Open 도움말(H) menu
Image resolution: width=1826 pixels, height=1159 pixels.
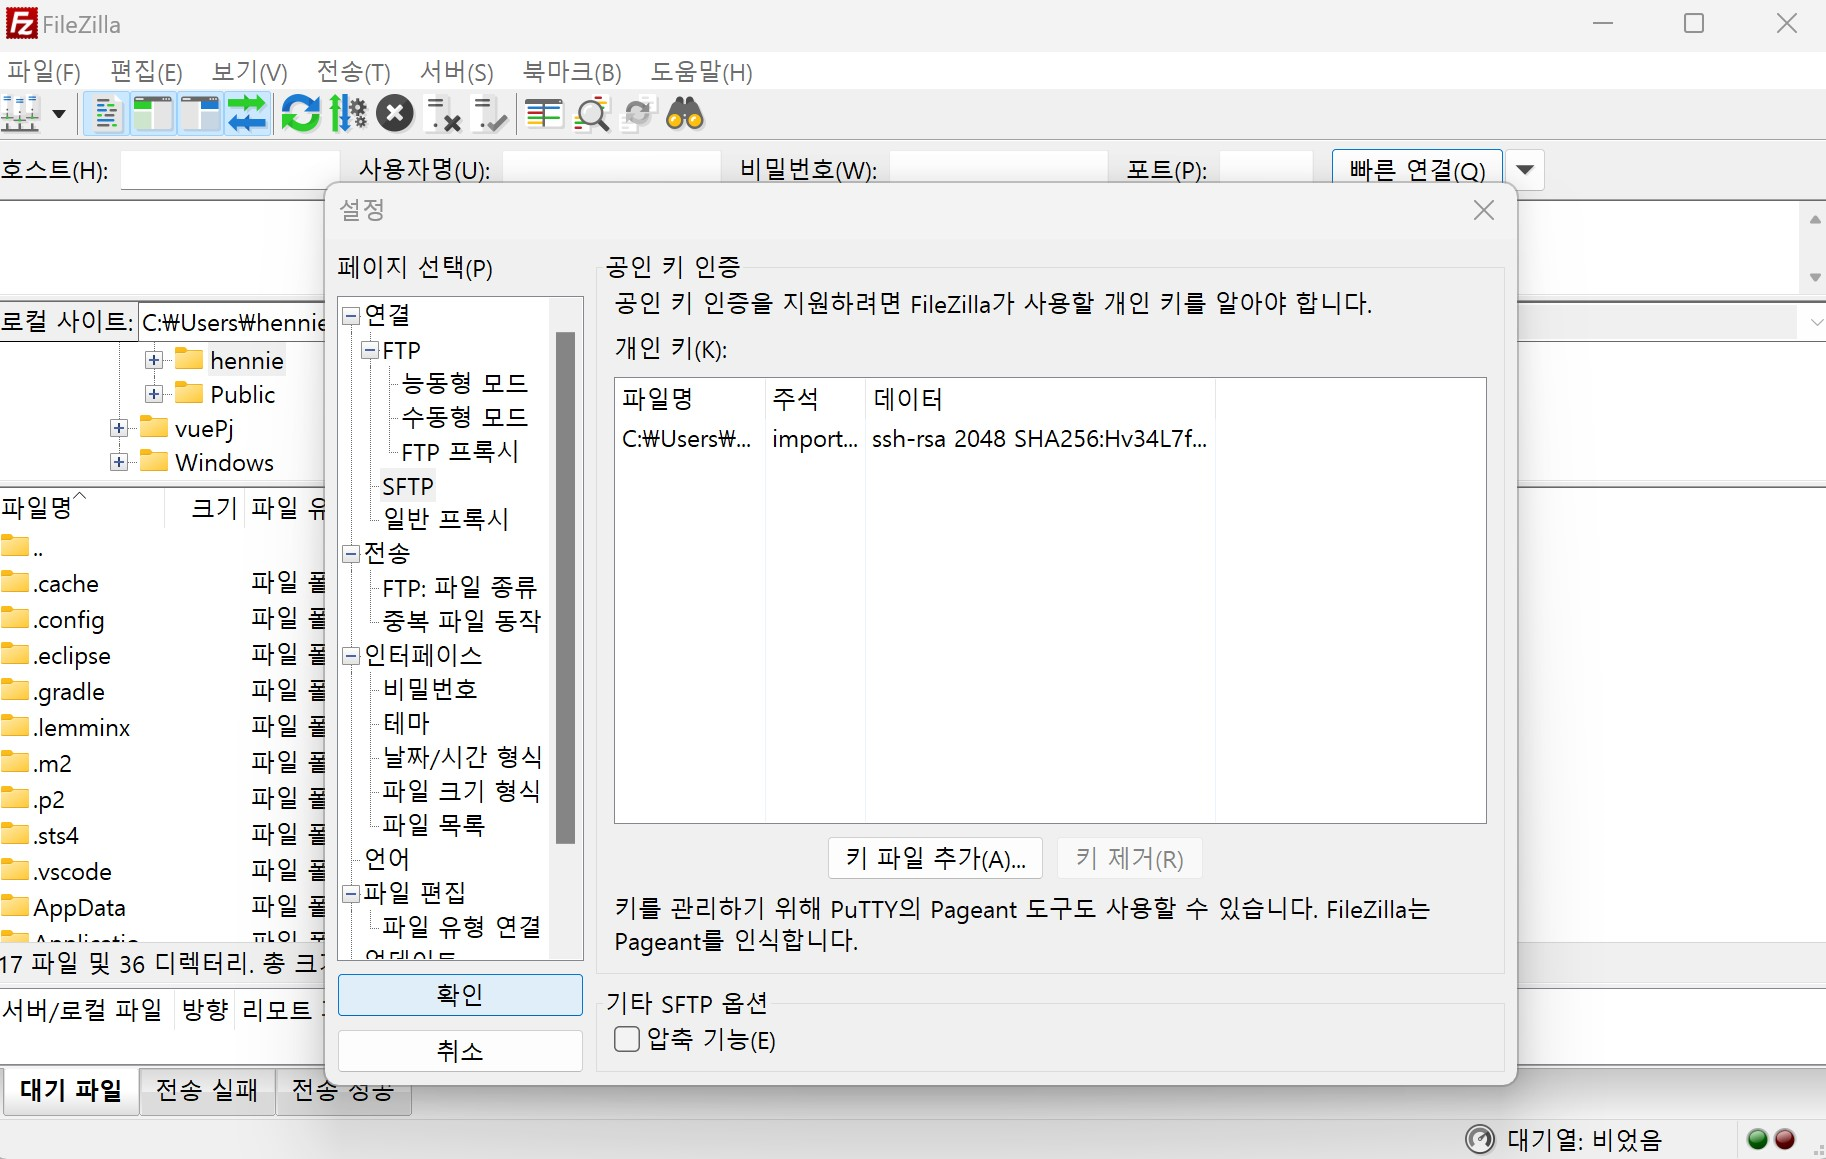pos(701,72)
